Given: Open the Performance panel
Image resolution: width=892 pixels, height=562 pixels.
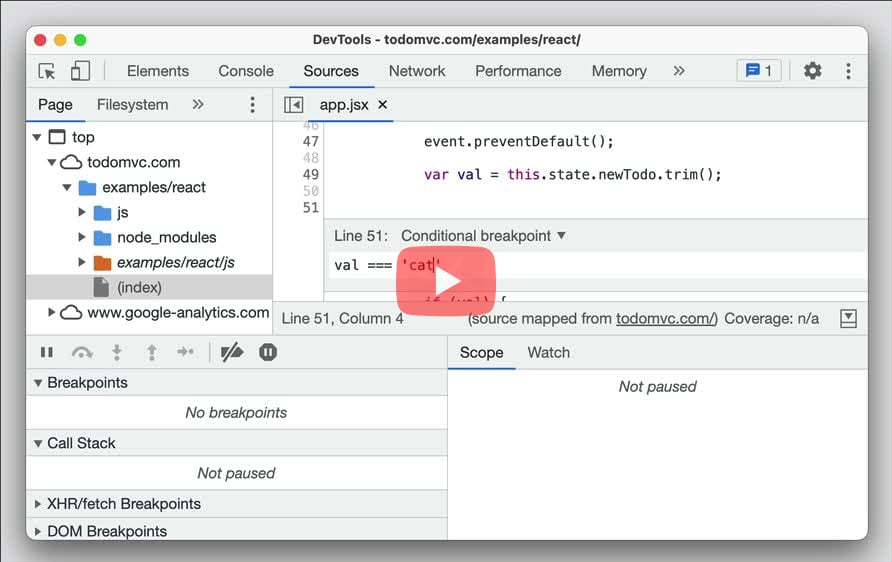Looking at the screenshot, I should (x=518, y=71).
